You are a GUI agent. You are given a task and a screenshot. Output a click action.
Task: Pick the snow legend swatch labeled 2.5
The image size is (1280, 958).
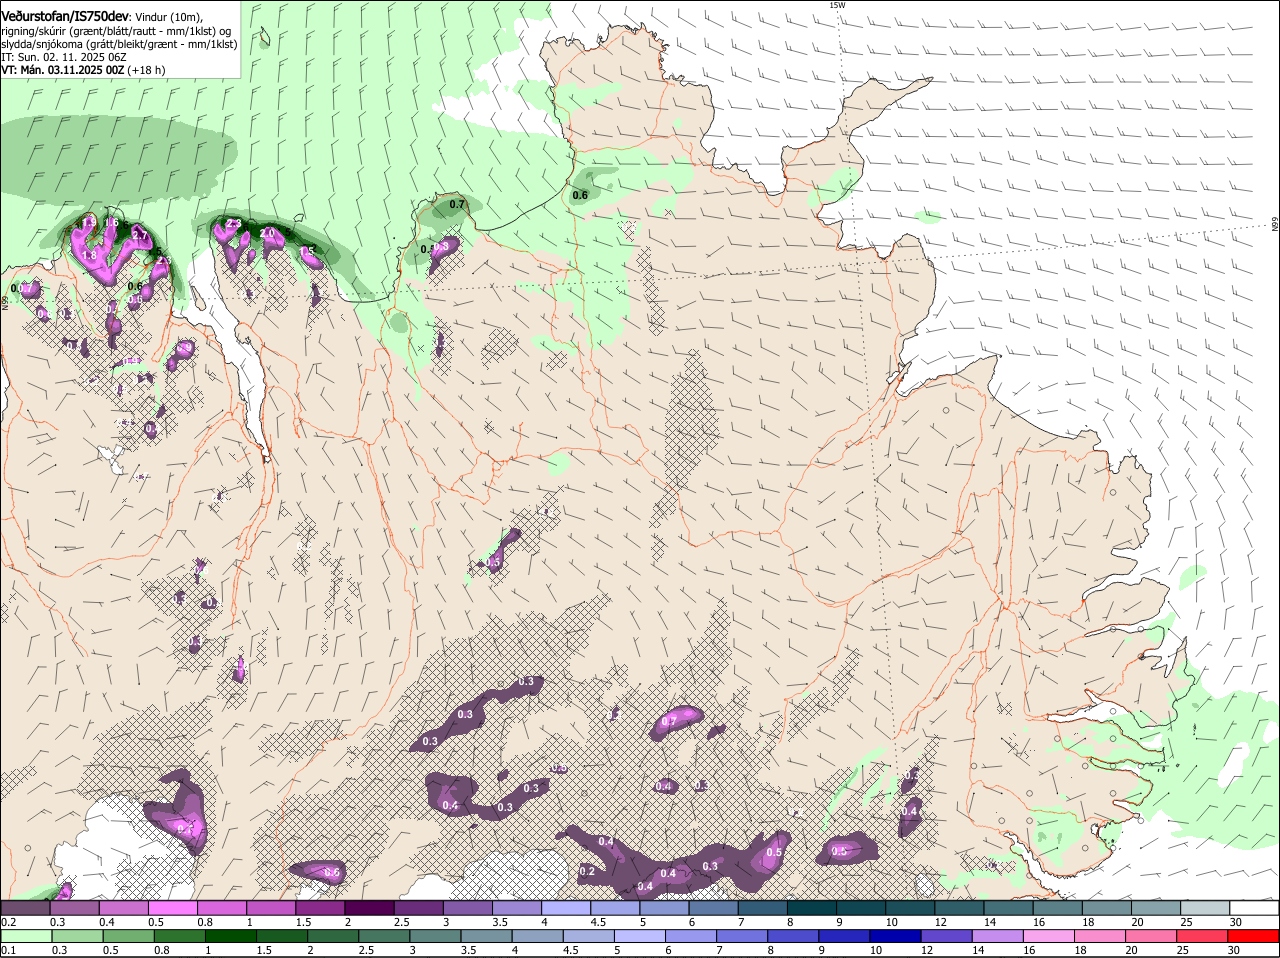(x=419, y=907)
